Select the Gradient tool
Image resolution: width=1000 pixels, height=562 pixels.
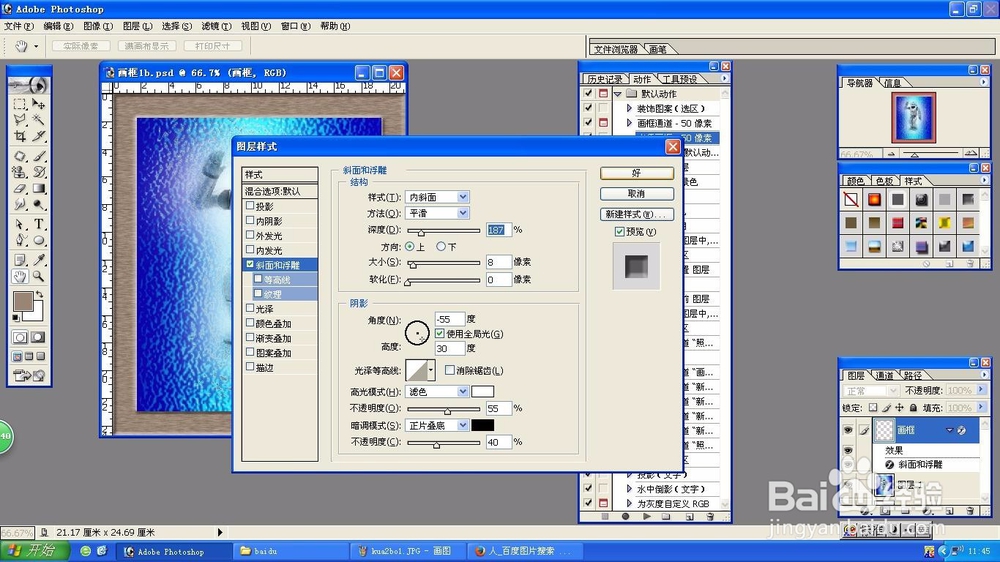pyautogui.click(x=39, y=188)
